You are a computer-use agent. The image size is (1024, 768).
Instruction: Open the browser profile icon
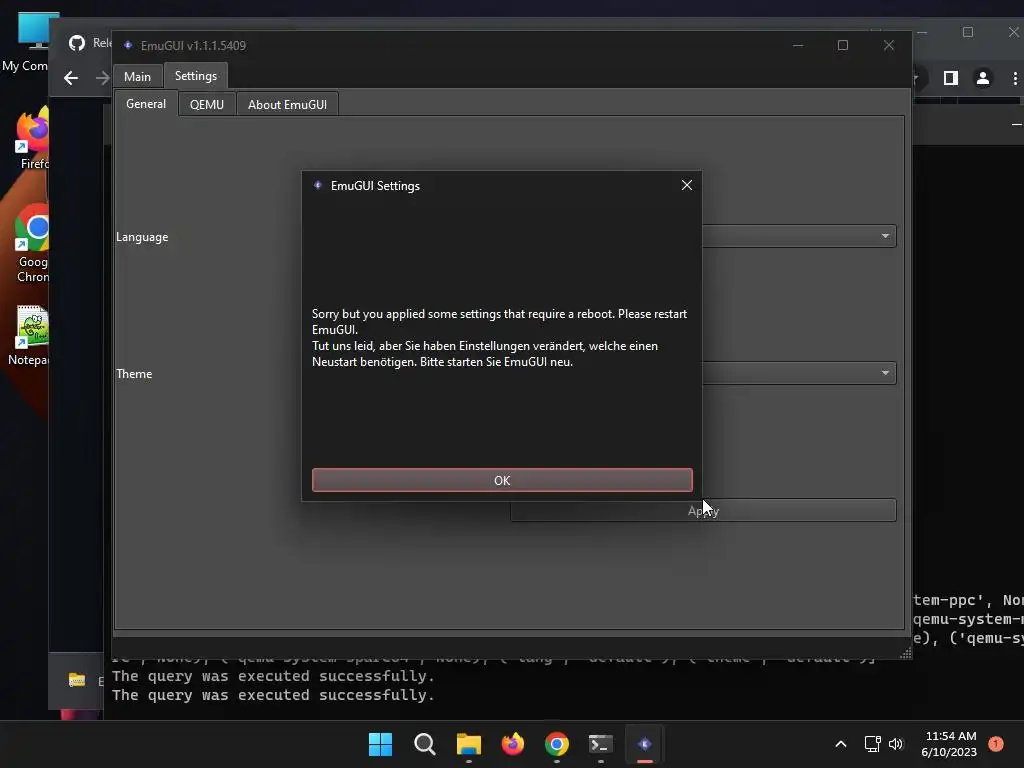[982, 78]
